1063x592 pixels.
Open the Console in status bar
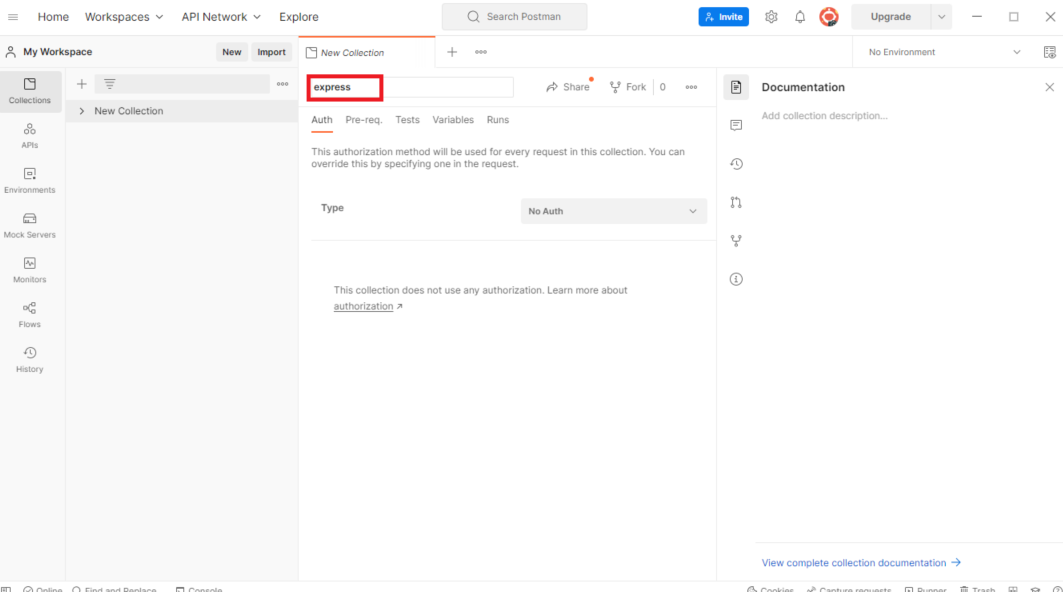click(x=199, y=589)
